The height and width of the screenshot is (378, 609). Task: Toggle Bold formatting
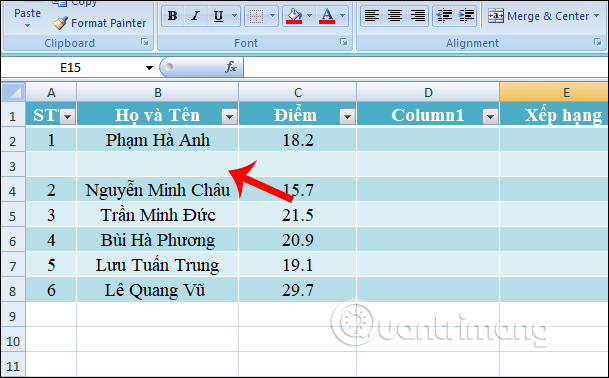click(172, 16)
